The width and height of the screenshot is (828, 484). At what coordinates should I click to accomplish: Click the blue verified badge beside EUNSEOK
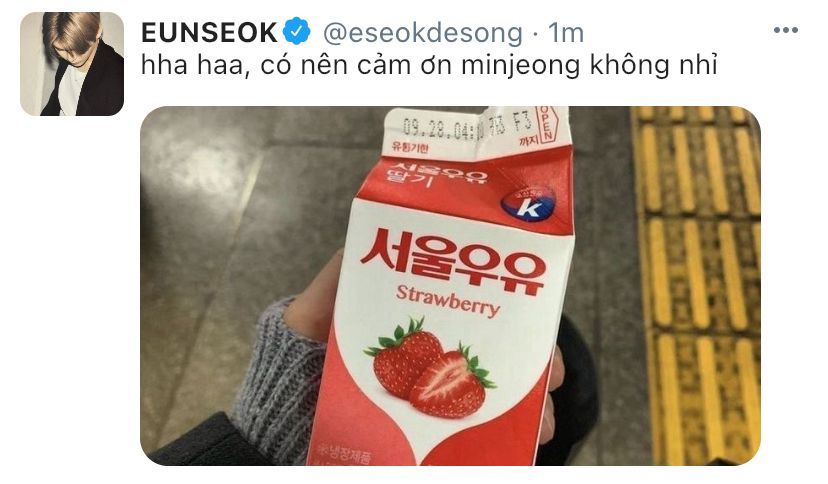tap(297, 31)
